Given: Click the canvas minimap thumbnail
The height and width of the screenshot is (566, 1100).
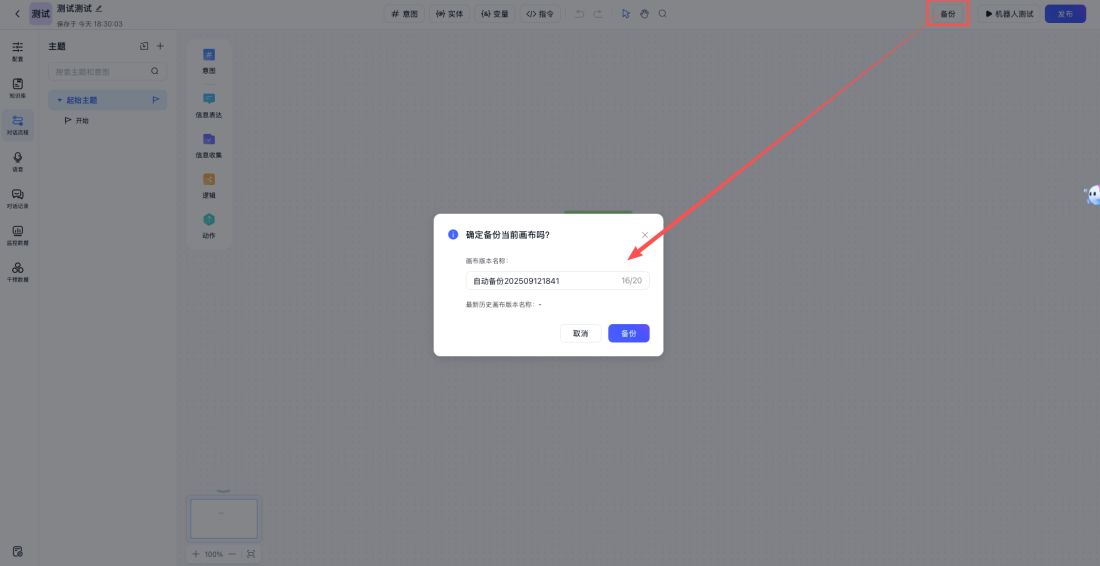Looking at the screenshot, I should pos(224,519).
